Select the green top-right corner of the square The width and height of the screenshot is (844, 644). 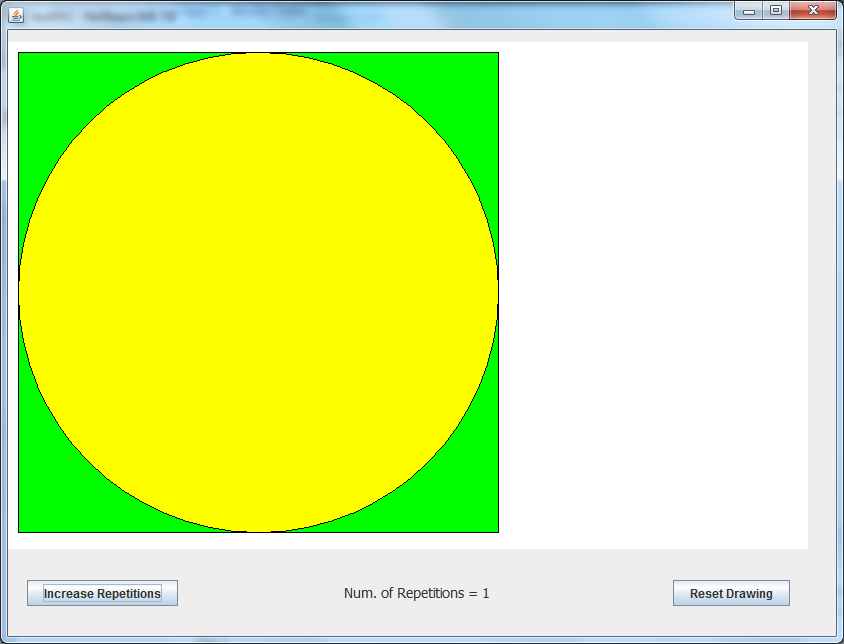pyautogui.click(x=485, y=66)
